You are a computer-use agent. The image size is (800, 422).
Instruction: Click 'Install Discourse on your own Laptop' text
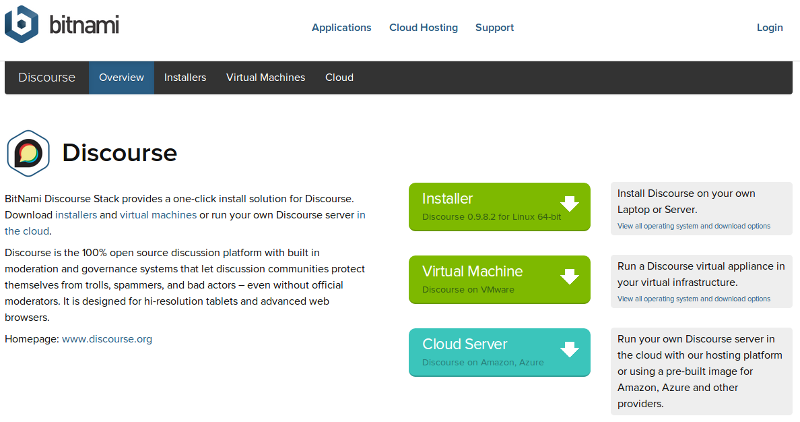(x=686, y=202)
